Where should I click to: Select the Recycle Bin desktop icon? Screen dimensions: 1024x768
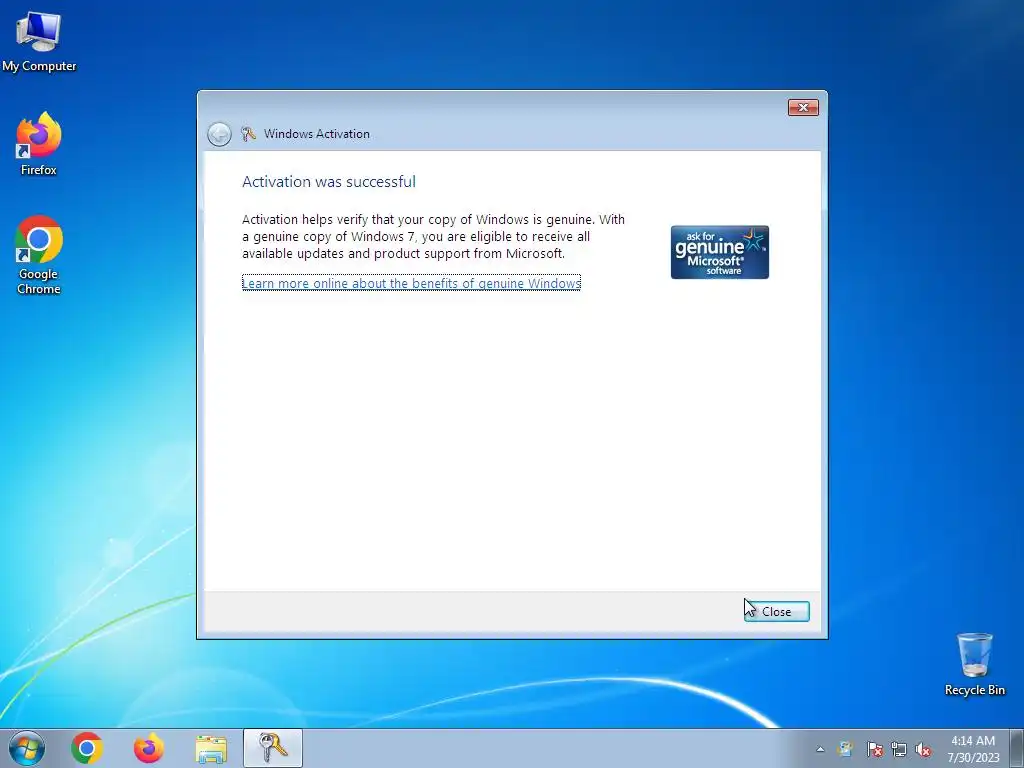tap(974, 665)
